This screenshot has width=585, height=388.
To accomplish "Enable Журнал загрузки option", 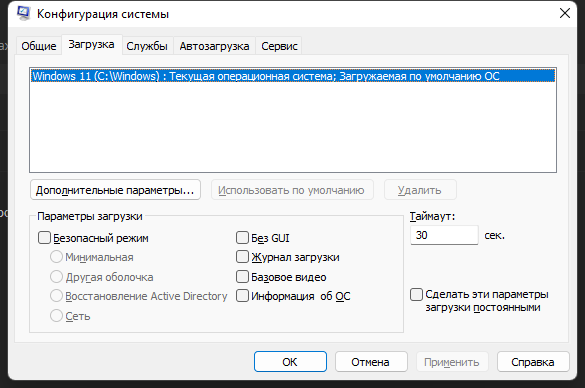I will click(x=243, y=257).
